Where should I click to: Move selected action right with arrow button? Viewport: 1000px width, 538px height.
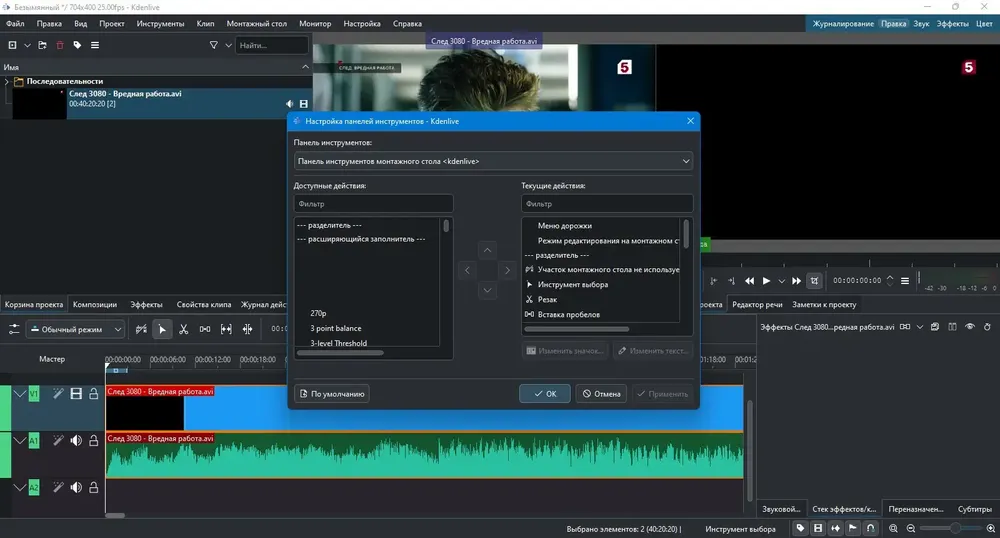[507, 270]
